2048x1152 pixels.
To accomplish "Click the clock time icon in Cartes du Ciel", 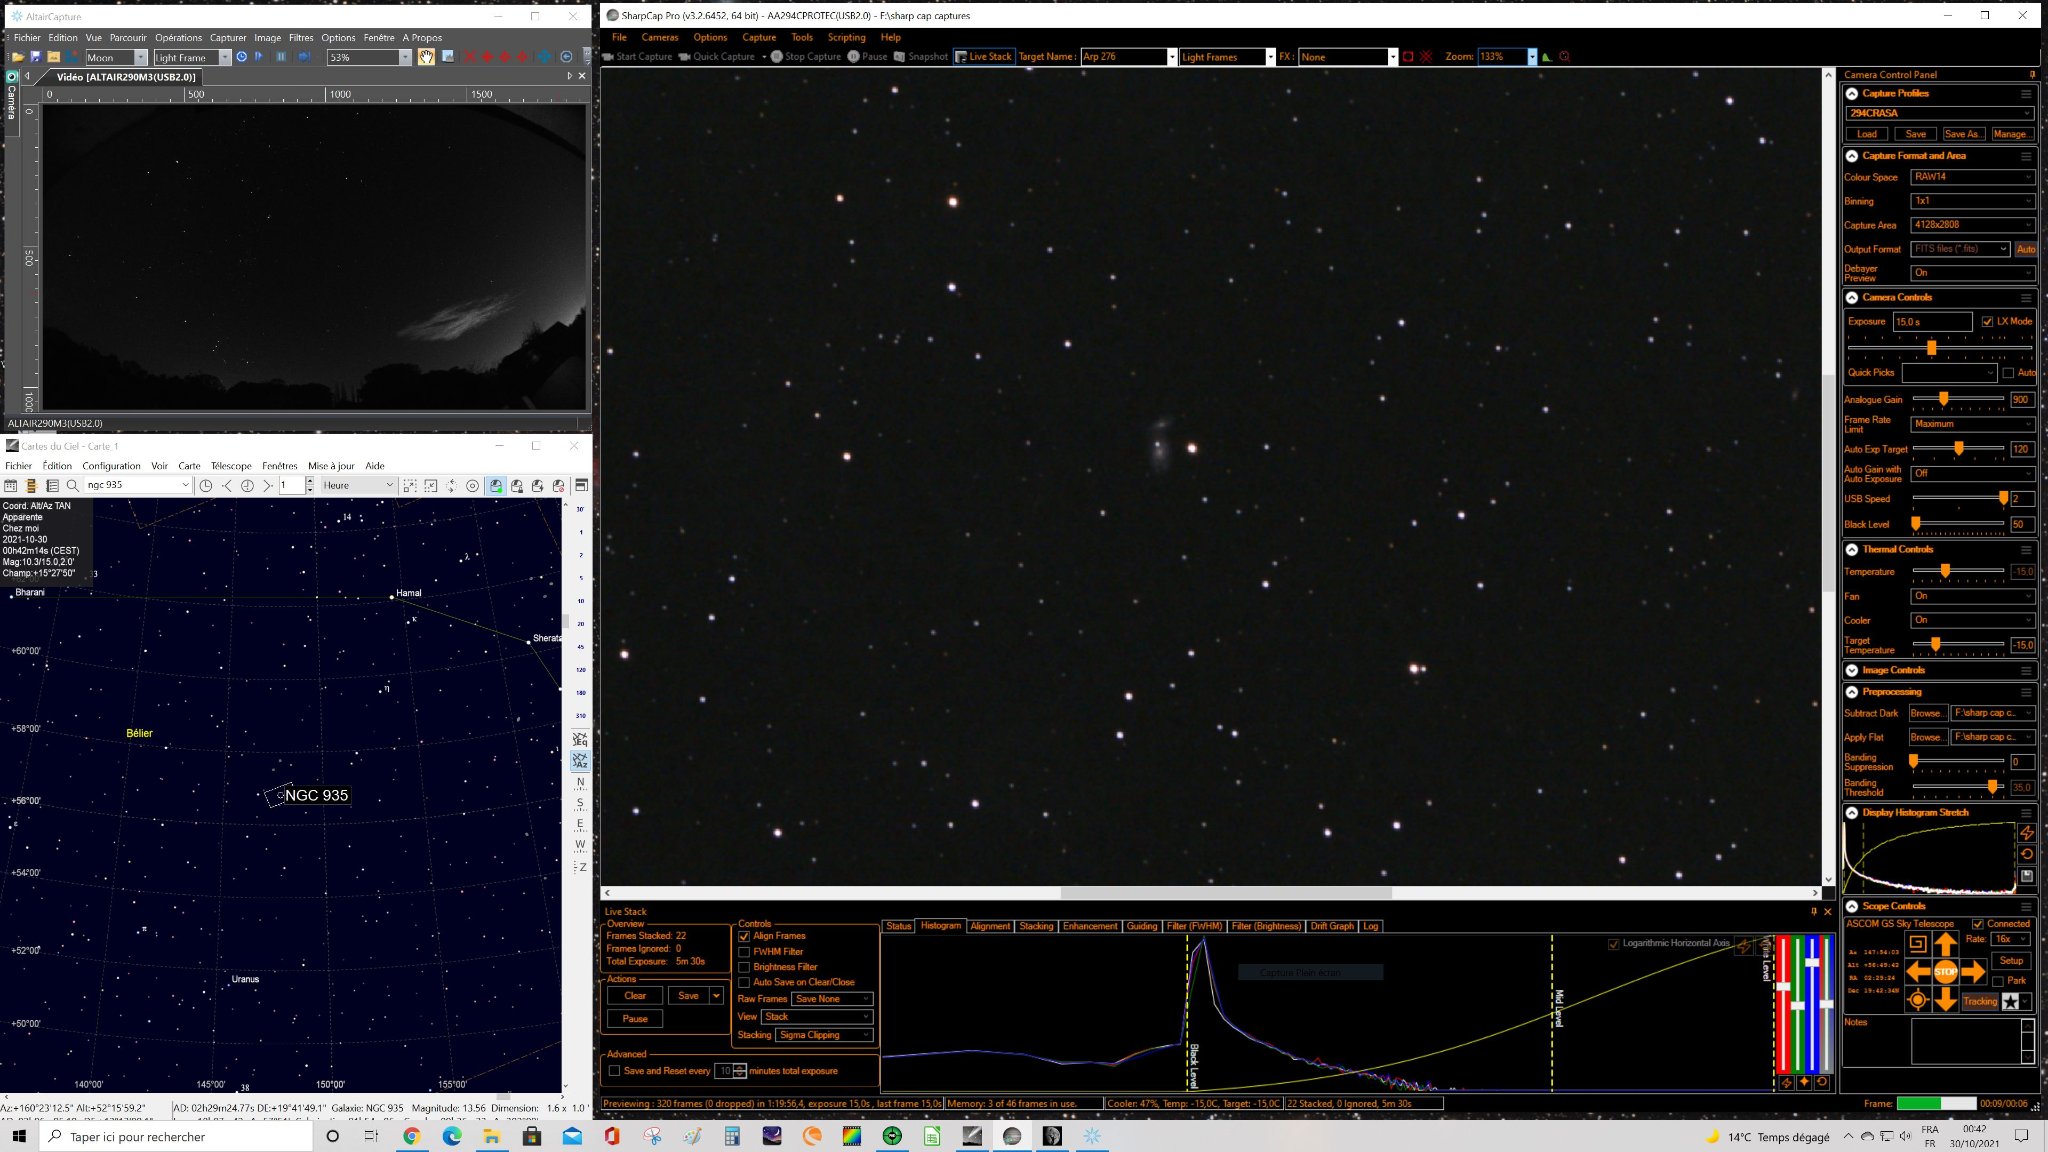I will pyautogui.click(x=206, y=486).
